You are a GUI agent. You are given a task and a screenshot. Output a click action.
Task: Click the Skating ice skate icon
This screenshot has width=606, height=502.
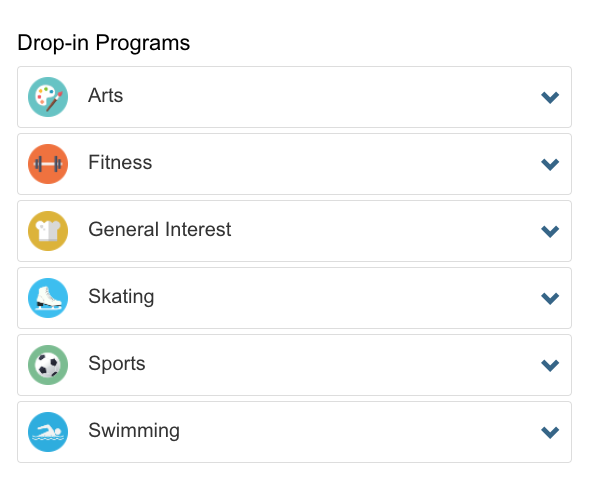48,298
